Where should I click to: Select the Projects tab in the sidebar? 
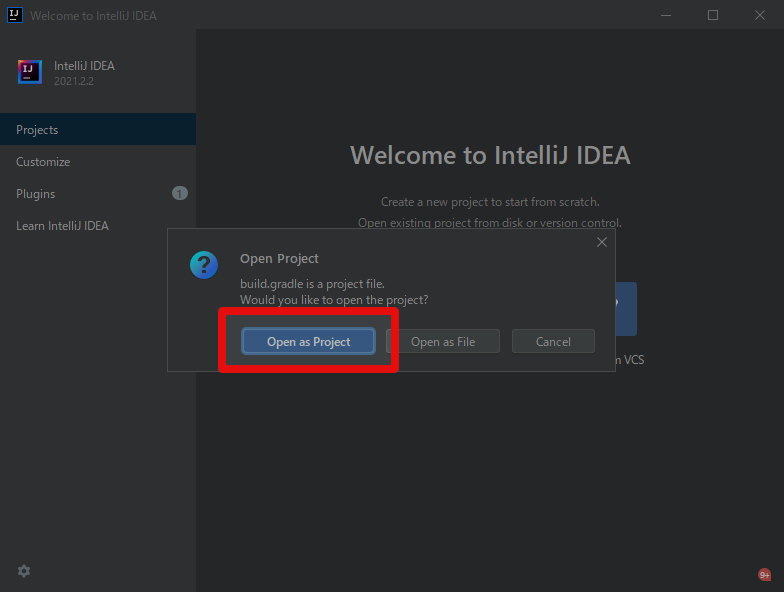[98, 130]
